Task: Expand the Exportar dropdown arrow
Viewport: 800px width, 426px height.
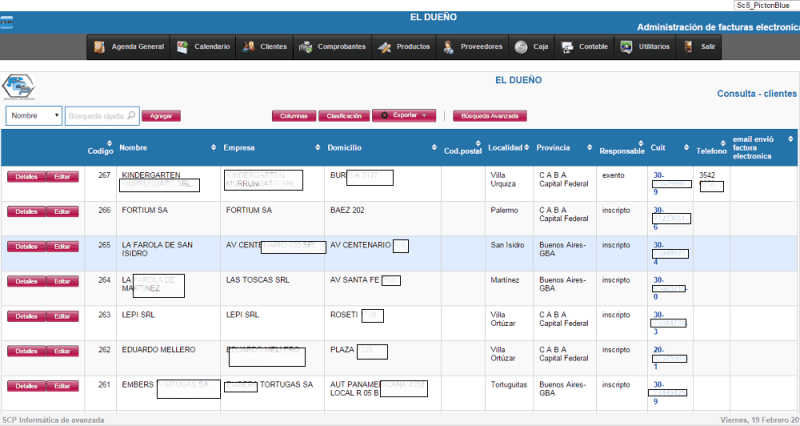Action: pos(424,116)
